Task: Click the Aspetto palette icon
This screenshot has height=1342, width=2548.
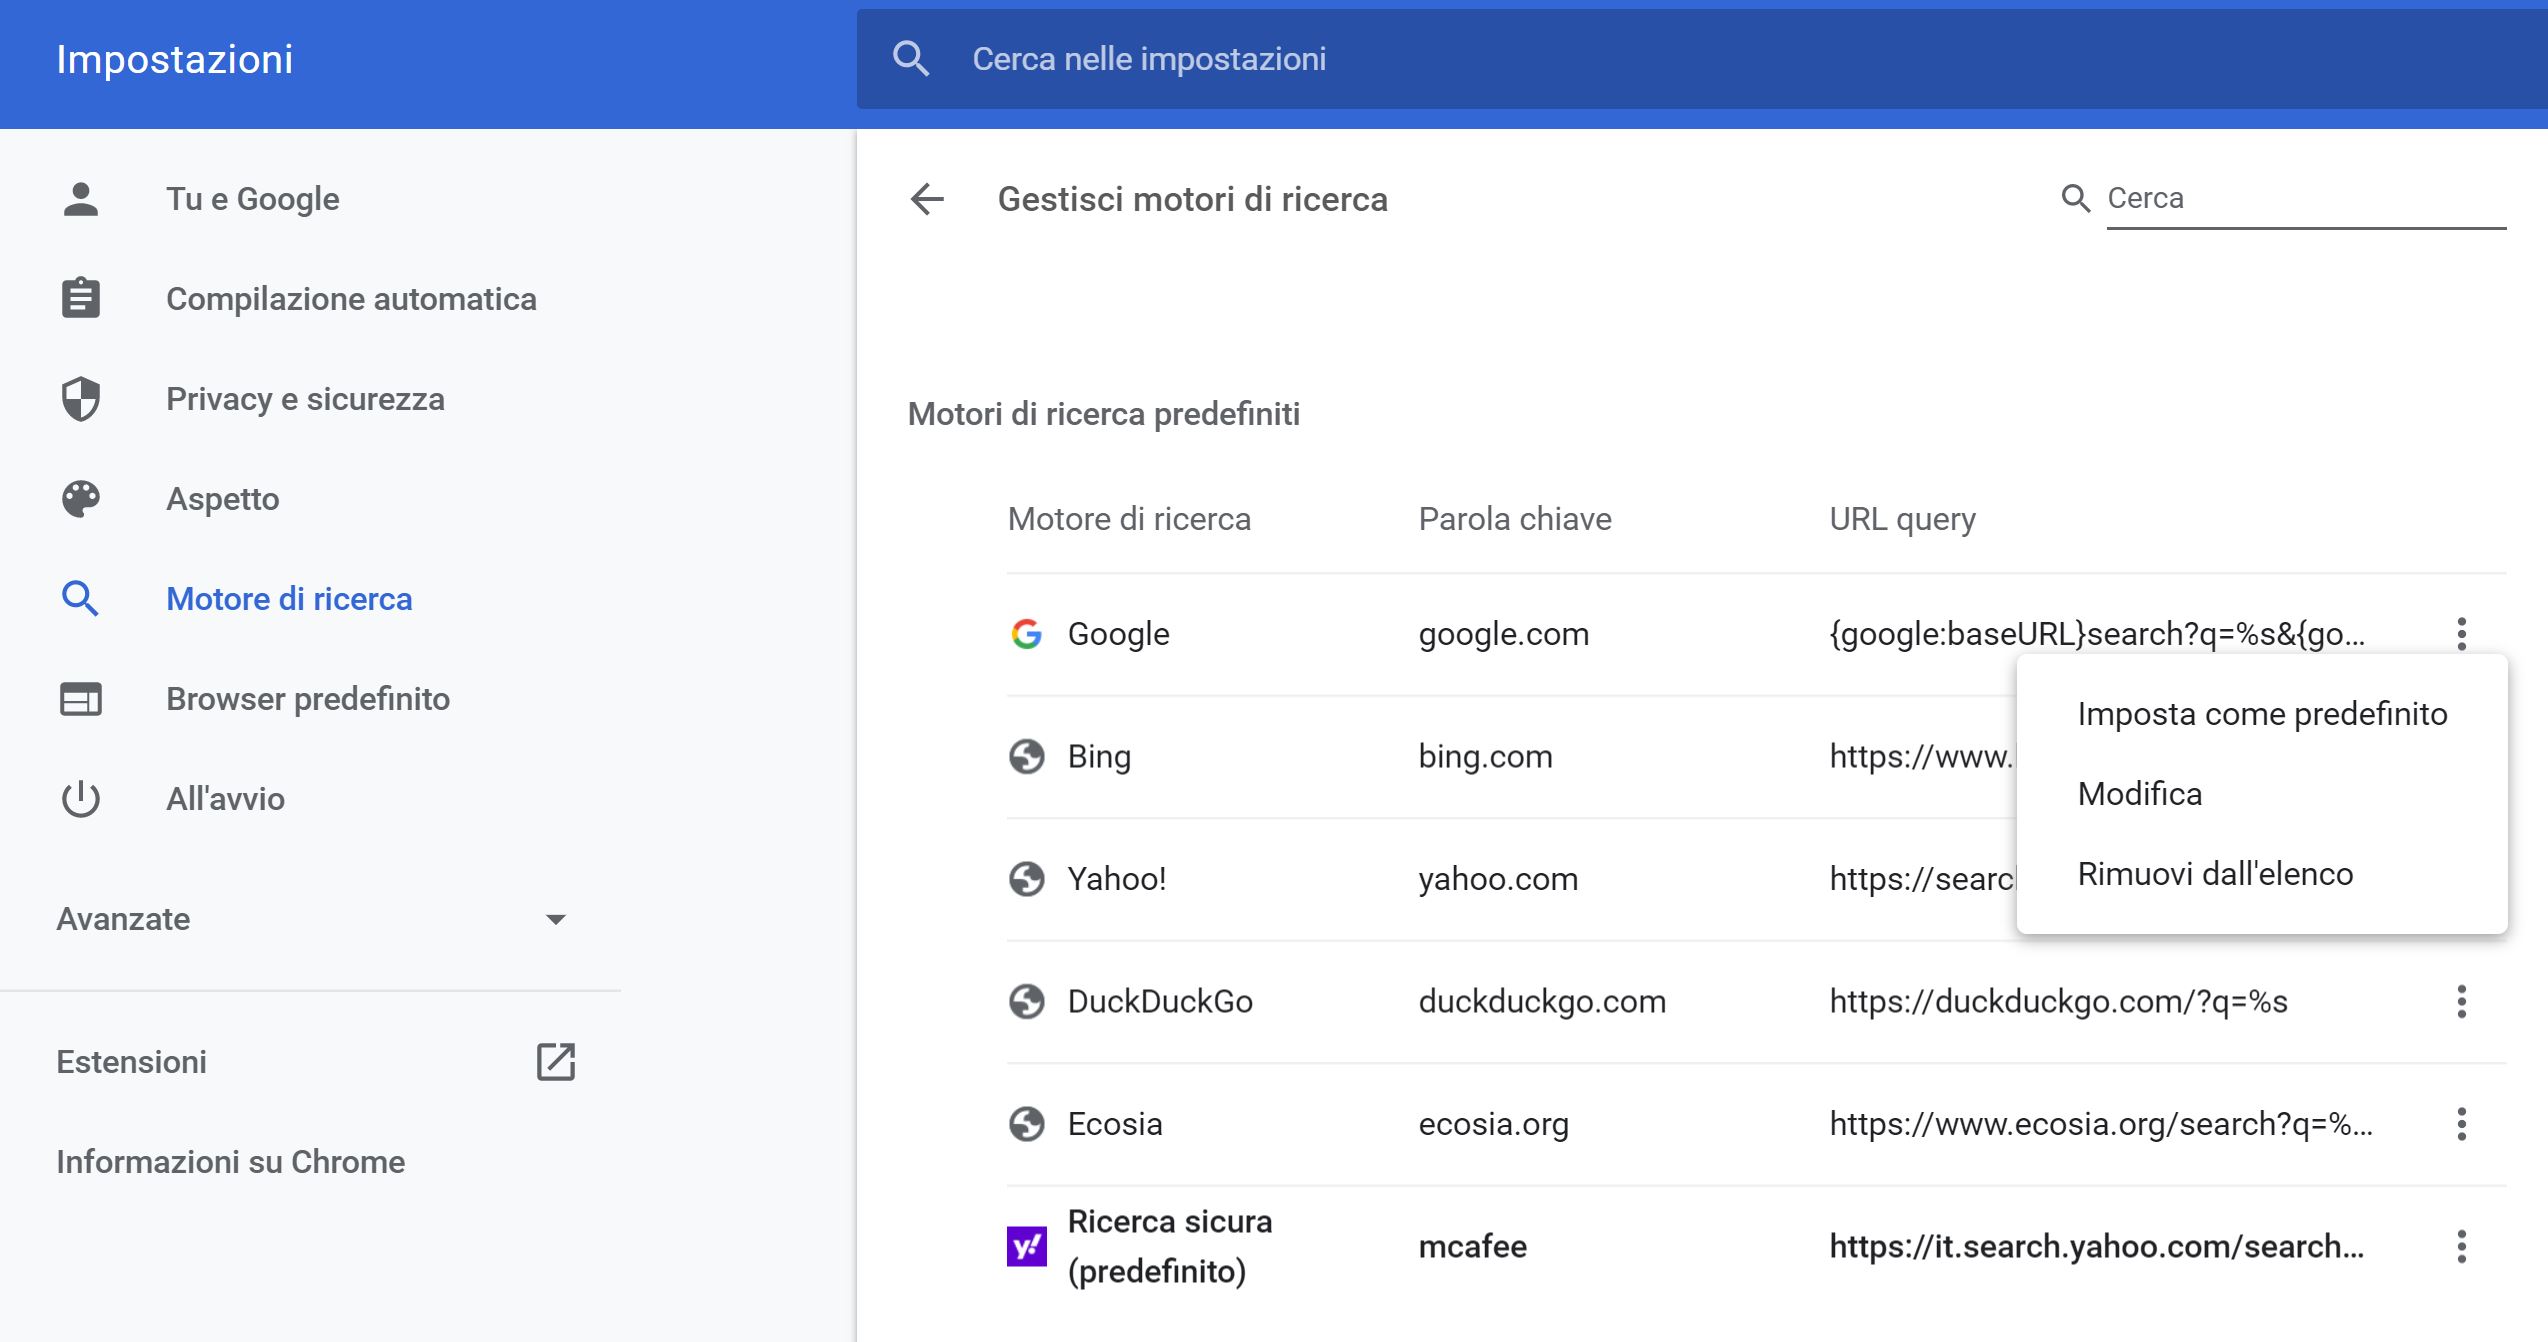Action: tap(81, 499)
